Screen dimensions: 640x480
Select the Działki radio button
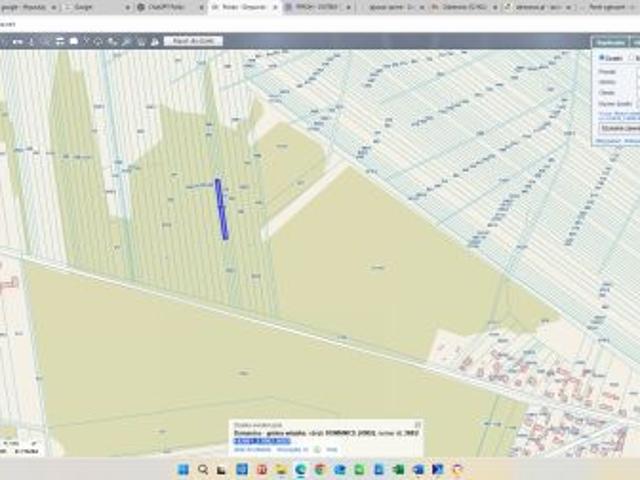pos(602,58)
